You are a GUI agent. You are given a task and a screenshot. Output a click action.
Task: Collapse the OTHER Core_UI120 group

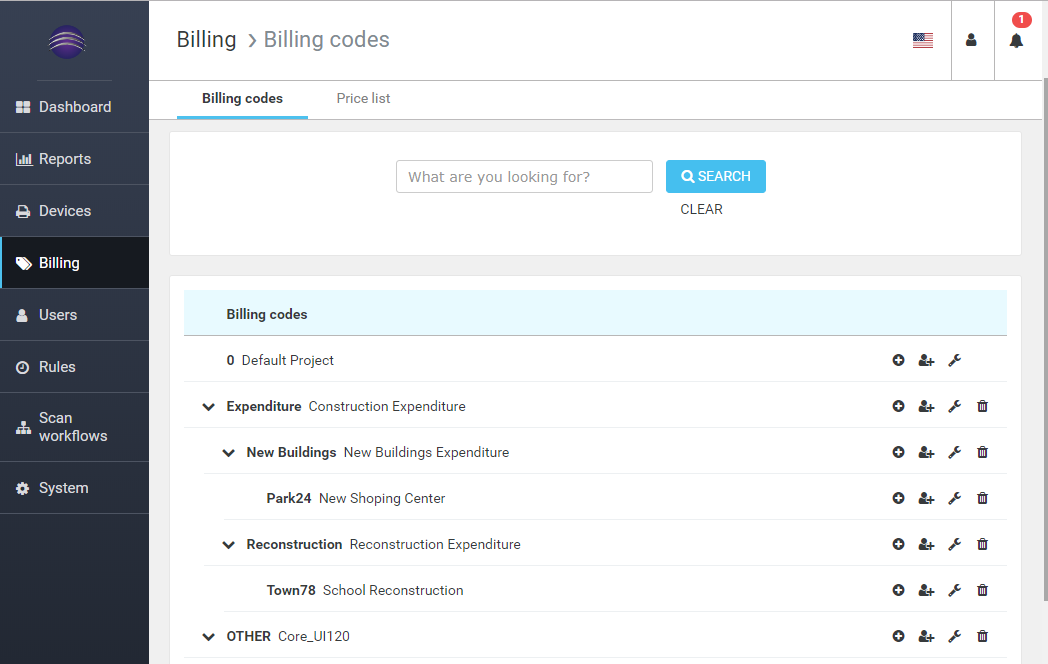coord(208,636)
